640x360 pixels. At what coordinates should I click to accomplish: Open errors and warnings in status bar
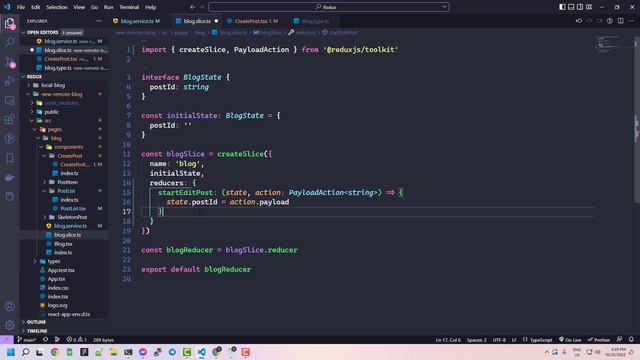tap(76, 340)
